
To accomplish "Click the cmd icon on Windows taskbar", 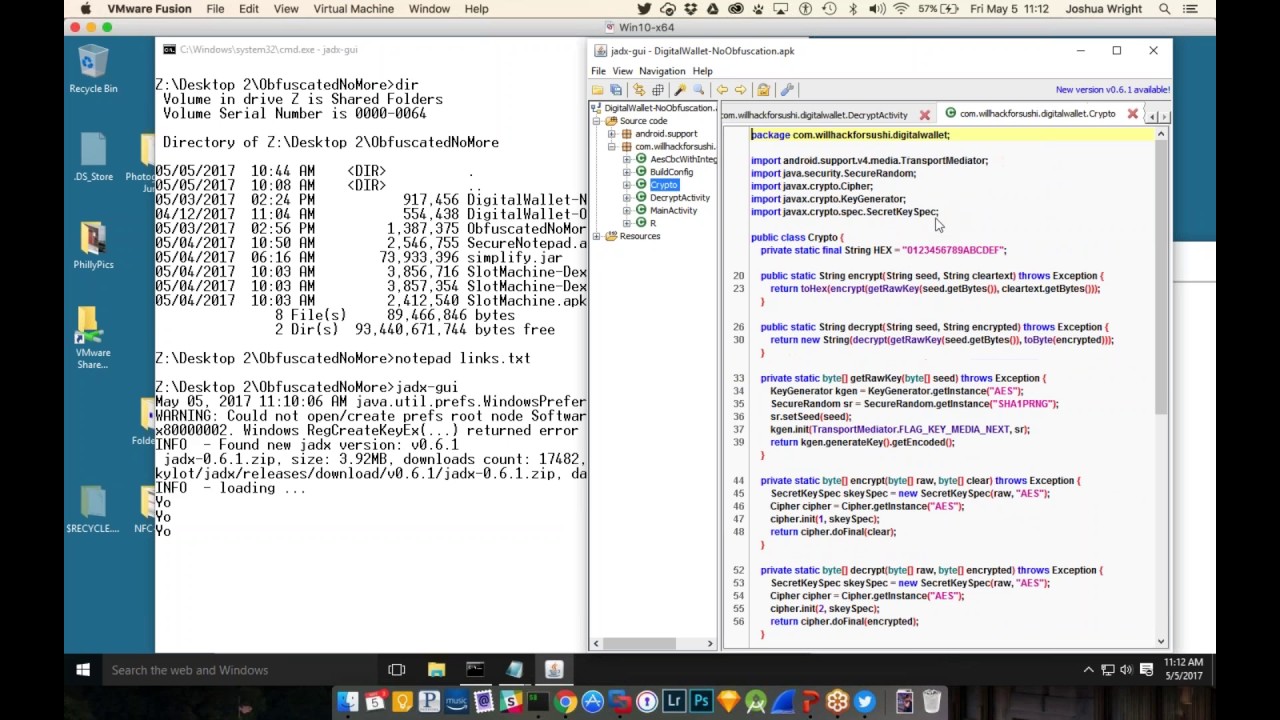I will coord(475,670).
